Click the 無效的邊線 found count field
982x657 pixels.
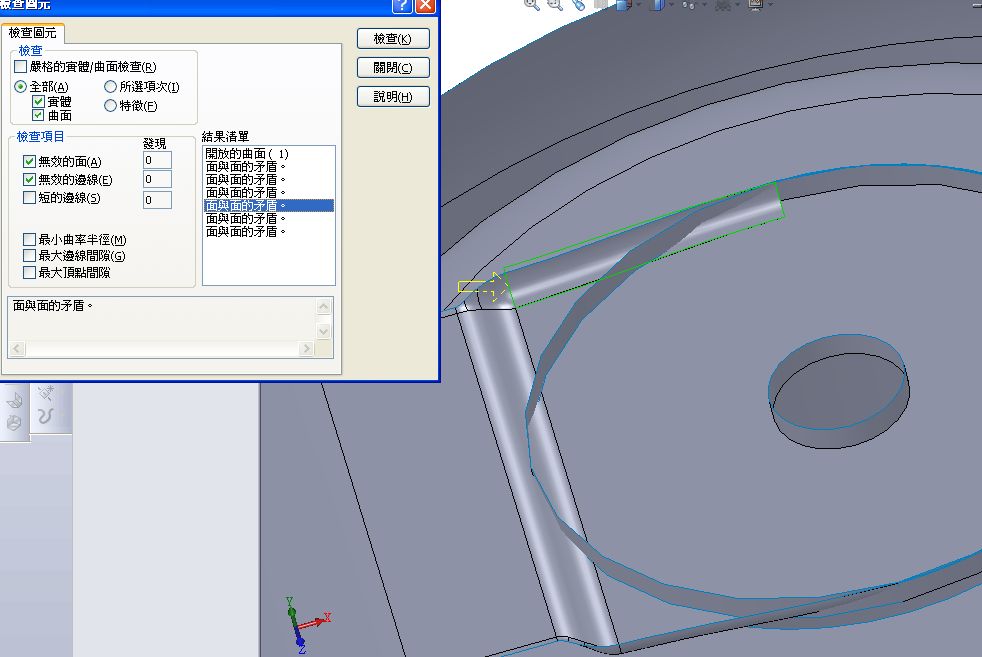click(x=157, y=179)
